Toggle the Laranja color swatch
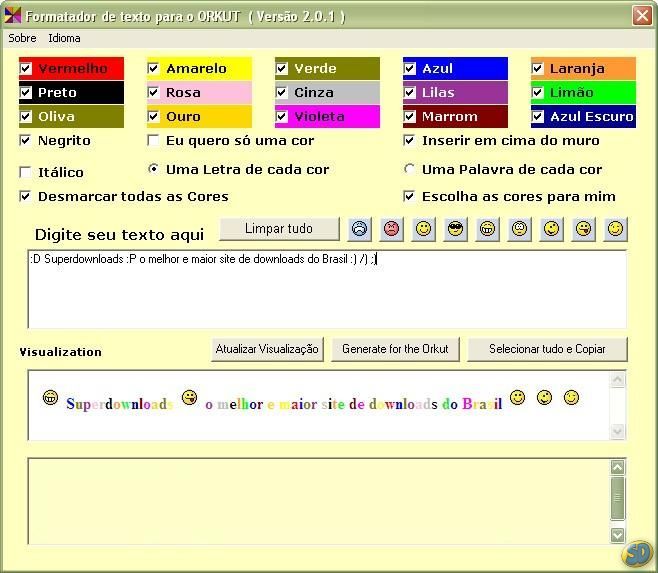The image size is (658, 573). click(583, 68)
